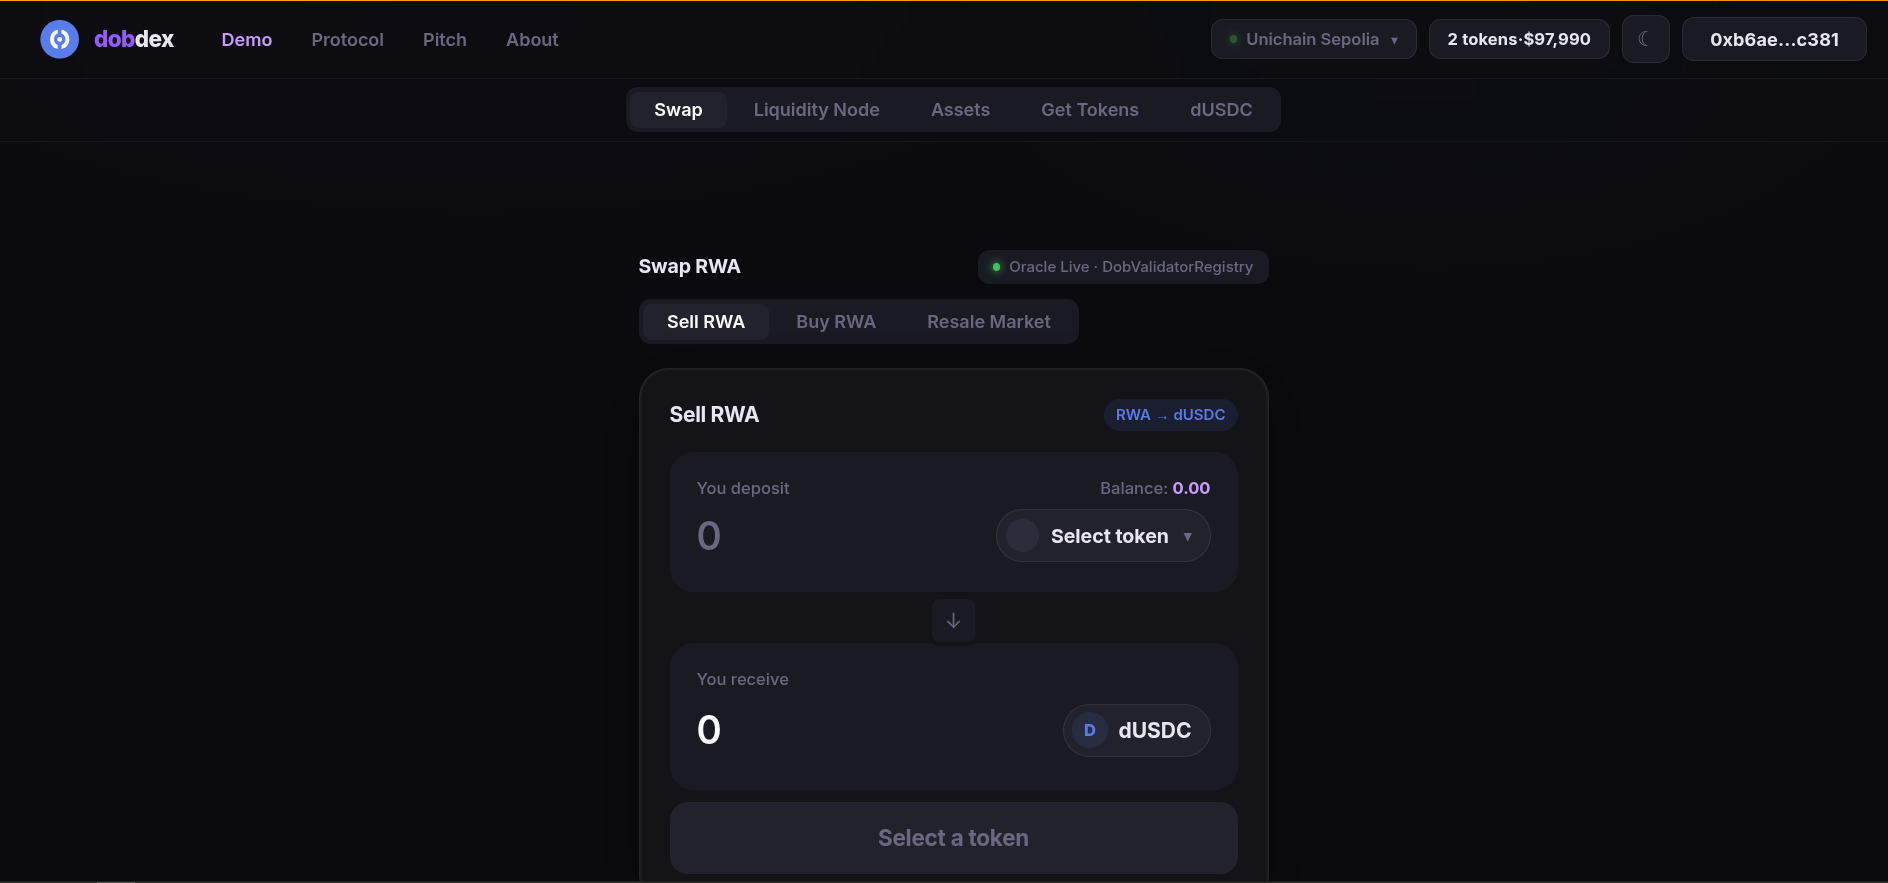Click the dUSDC token D icon
Viewport: 1888px width, 883px height.
coord(1090,730)
